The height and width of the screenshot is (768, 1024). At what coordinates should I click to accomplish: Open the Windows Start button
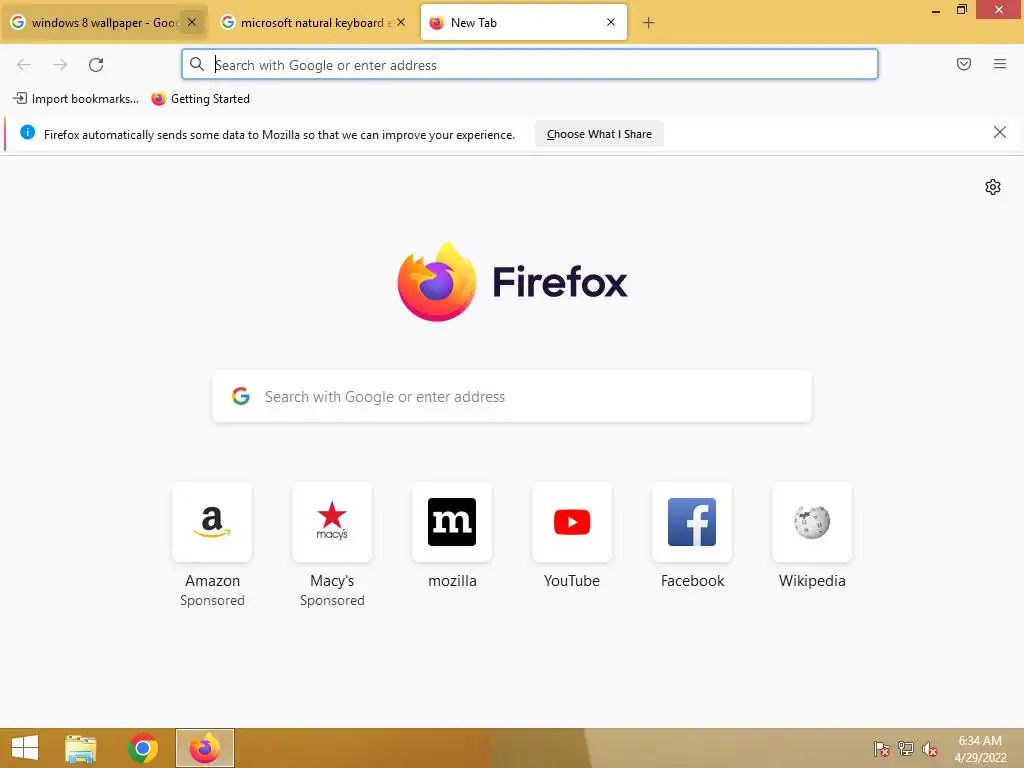[25, 748]
